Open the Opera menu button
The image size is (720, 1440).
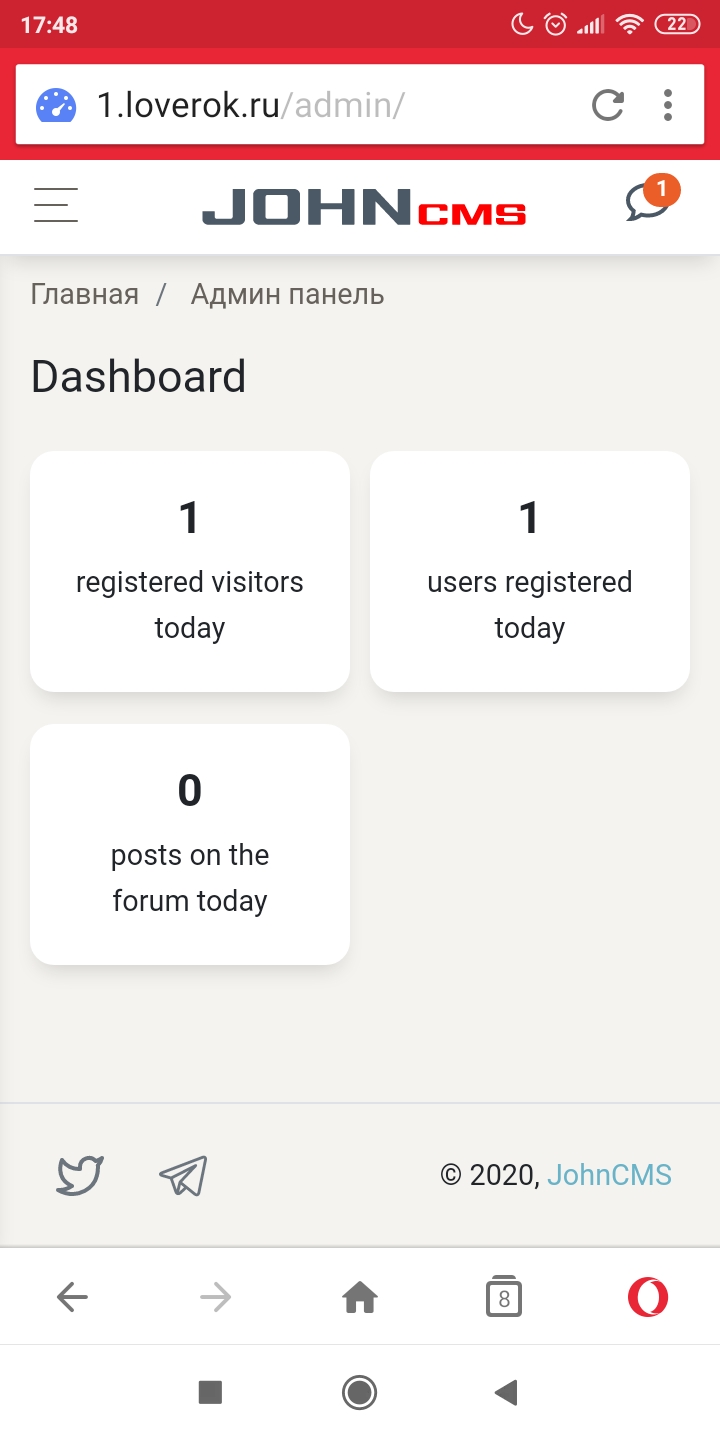pyautogui.click(x=648, y=1298)
